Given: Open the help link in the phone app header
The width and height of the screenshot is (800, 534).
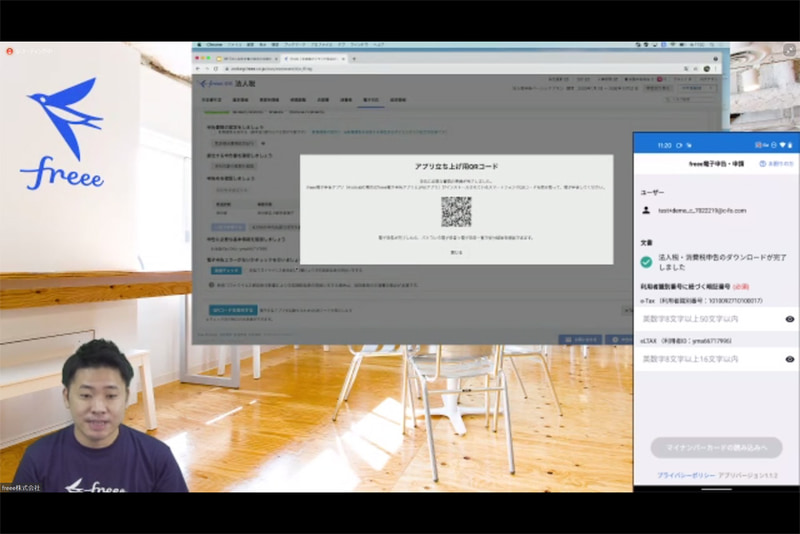Looking at the screenshot, I should click(x=777, y=164).
